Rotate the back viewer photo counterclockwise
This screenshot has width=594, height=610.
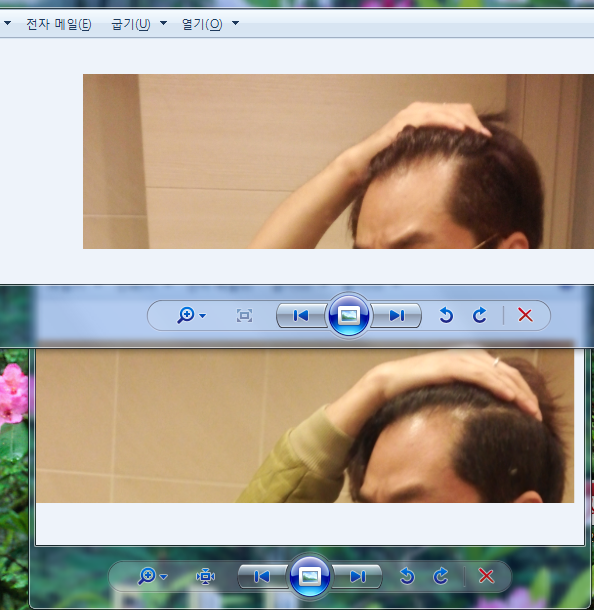407,576
